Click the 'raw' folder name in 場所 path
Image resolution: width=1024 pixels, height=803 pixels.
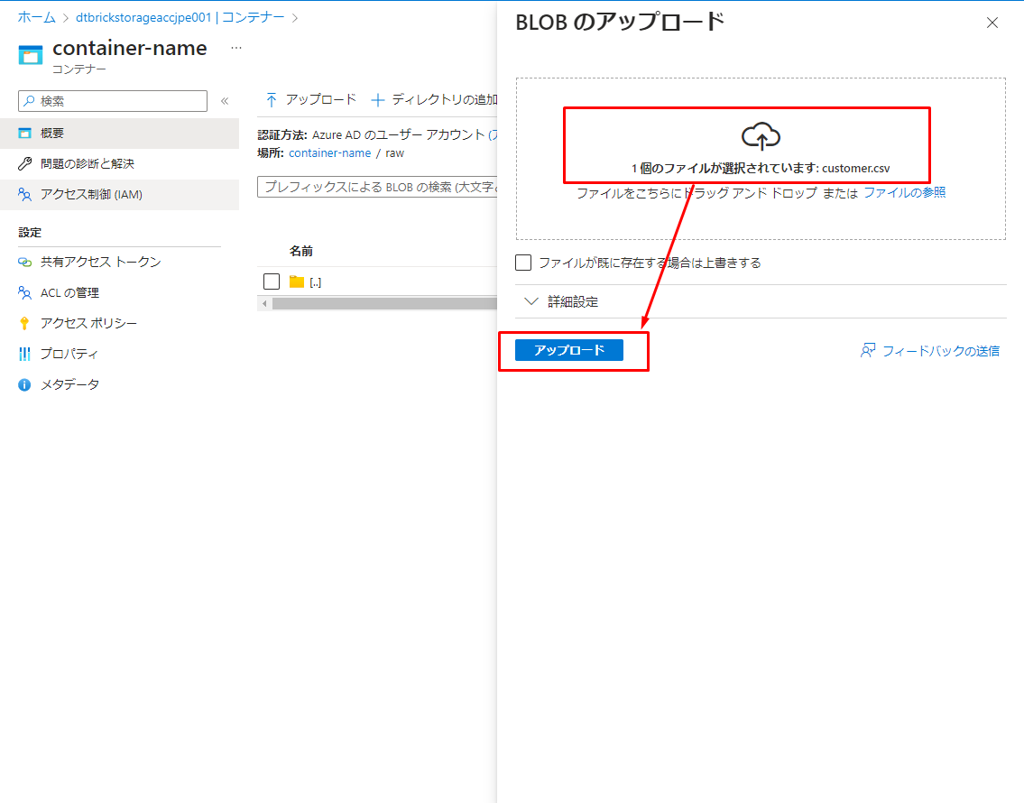coord(394,153)
